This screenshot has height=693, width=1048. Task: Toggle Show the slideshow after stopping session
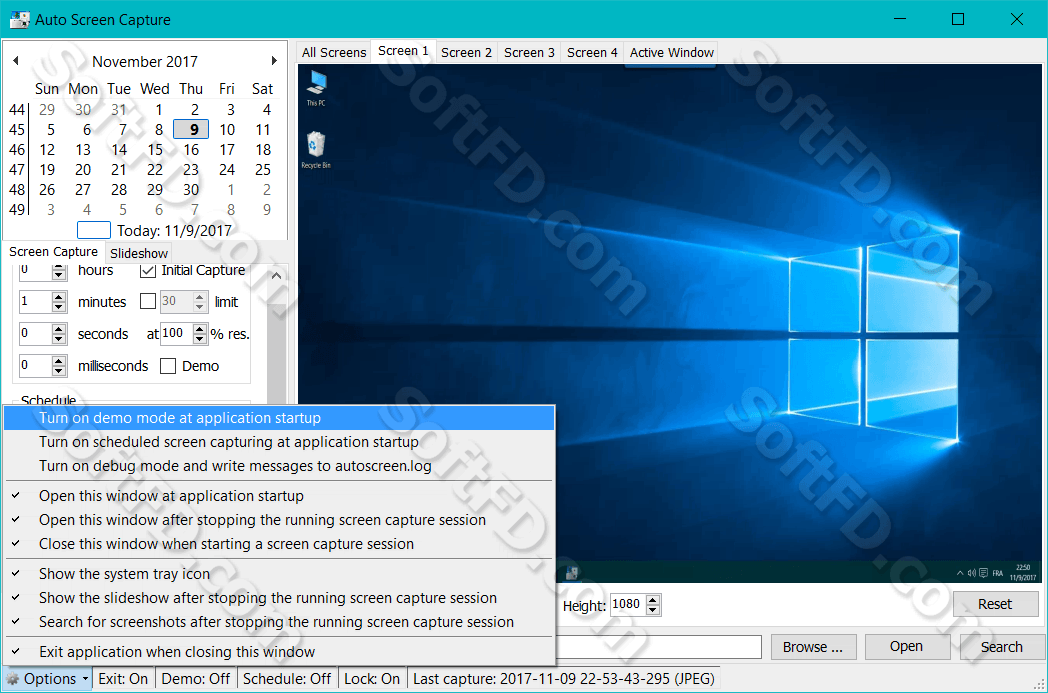click(x=279, y=598)
